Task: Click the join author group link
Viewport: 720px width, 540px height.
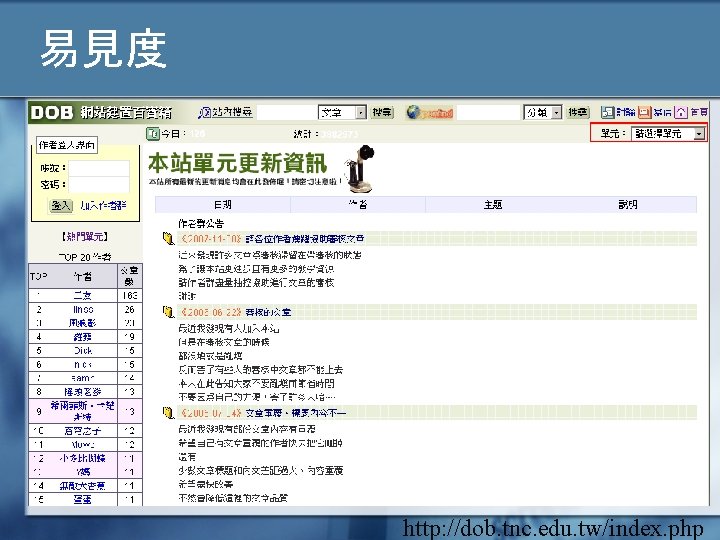Action: [x=103, y=205]
